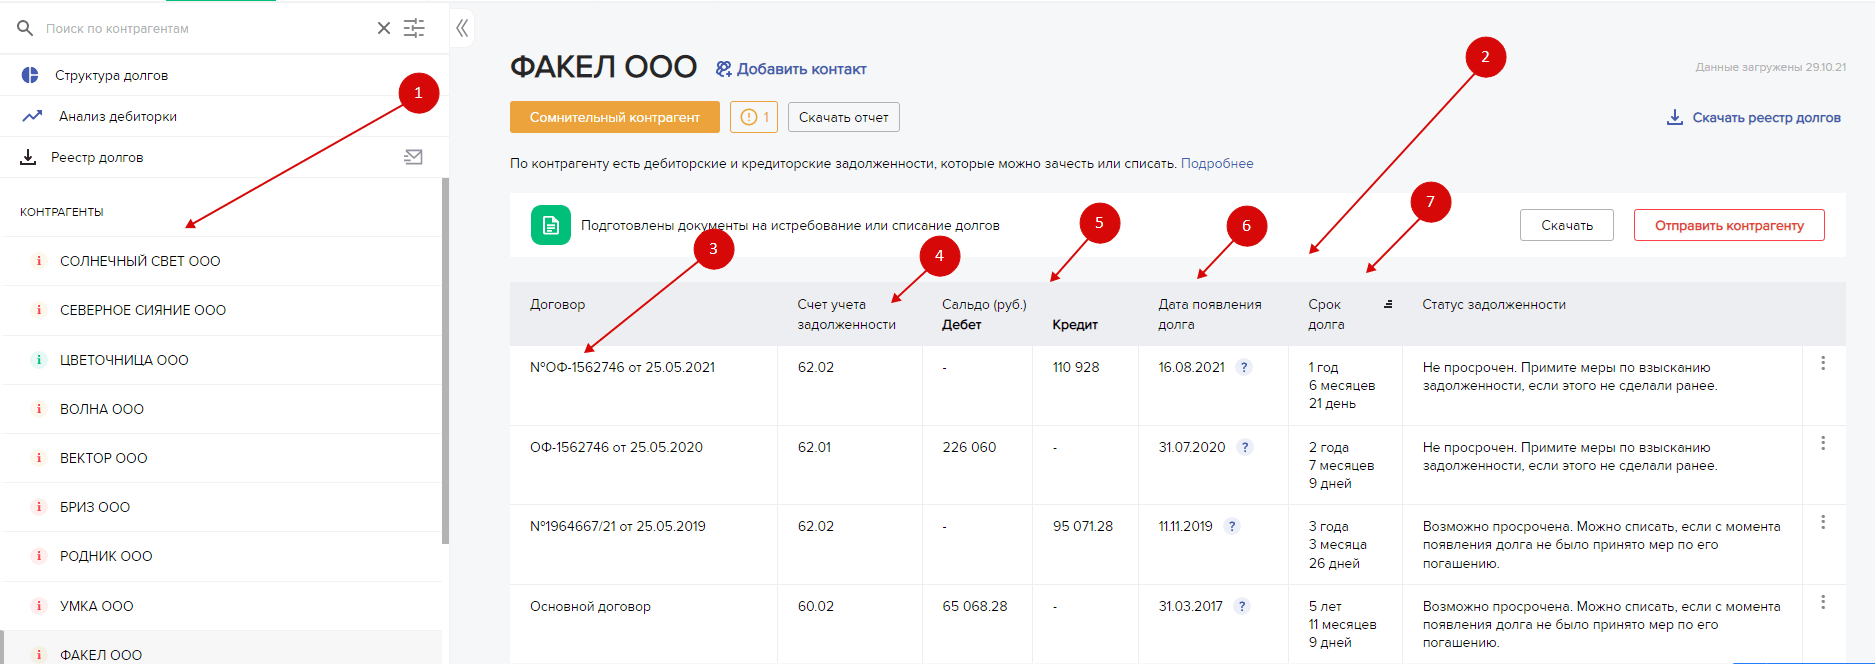Open three-dot menu for first contract row
The width and height of the screenshot is (1875, 664).
coord(1823,363)
